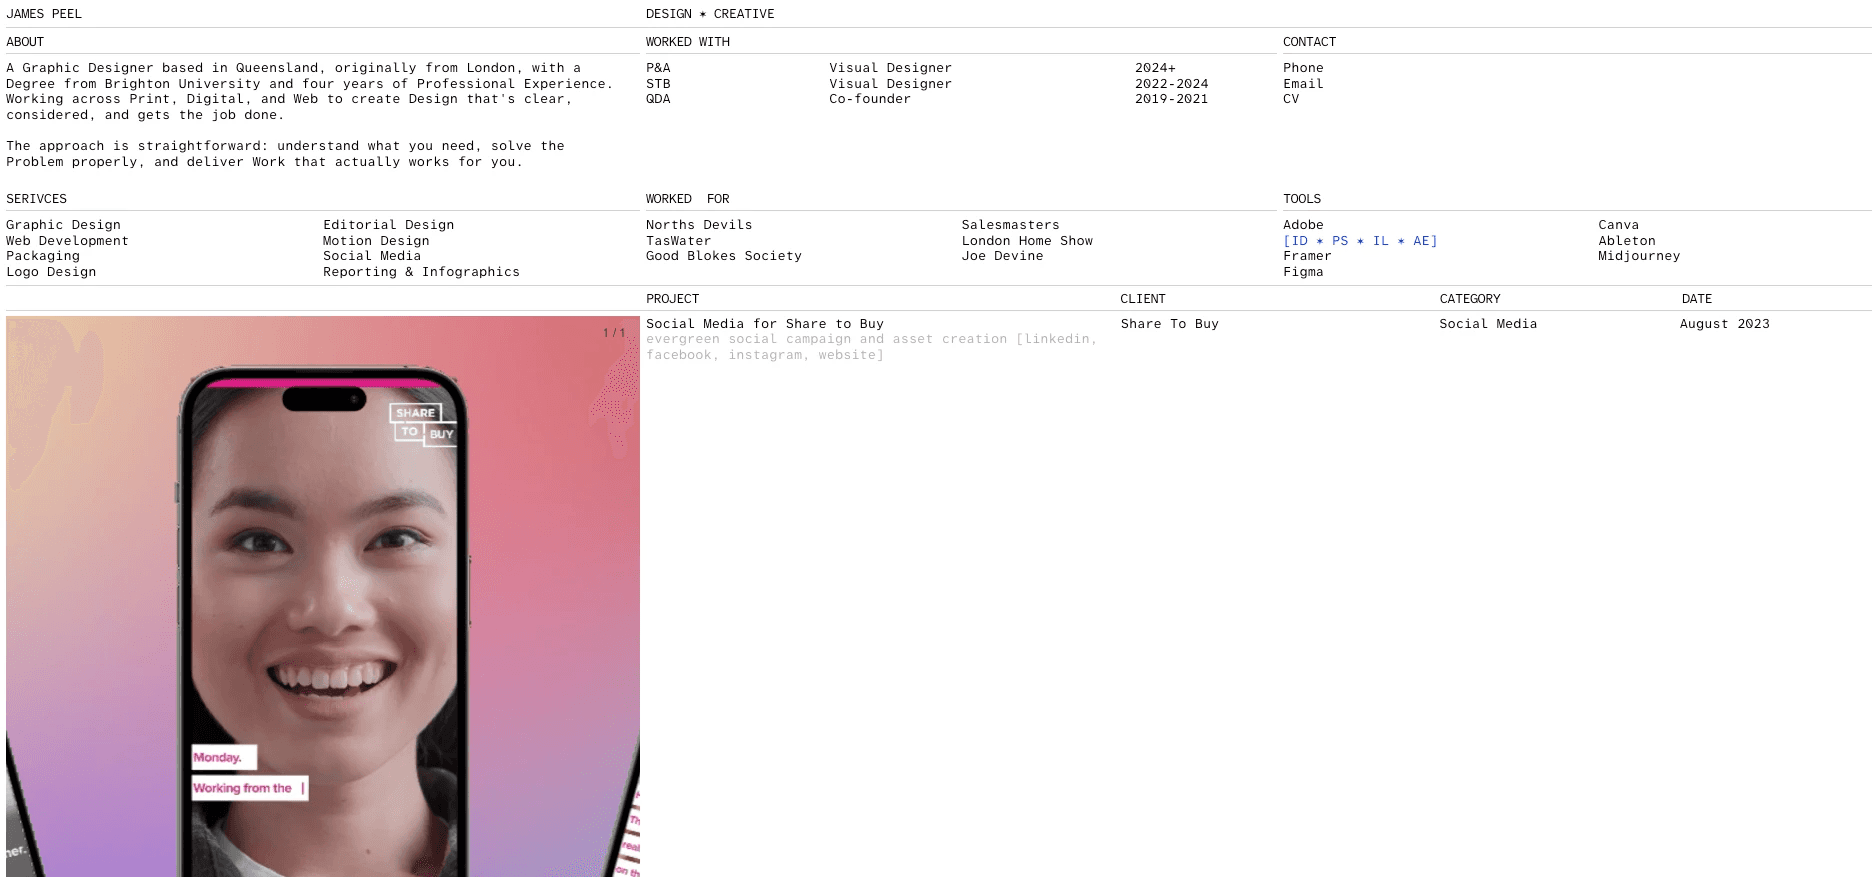Image resolution: width=1872 pixels, height=877 pixels.
Task: Click Logo Design in Services
Action: point(51,272)
